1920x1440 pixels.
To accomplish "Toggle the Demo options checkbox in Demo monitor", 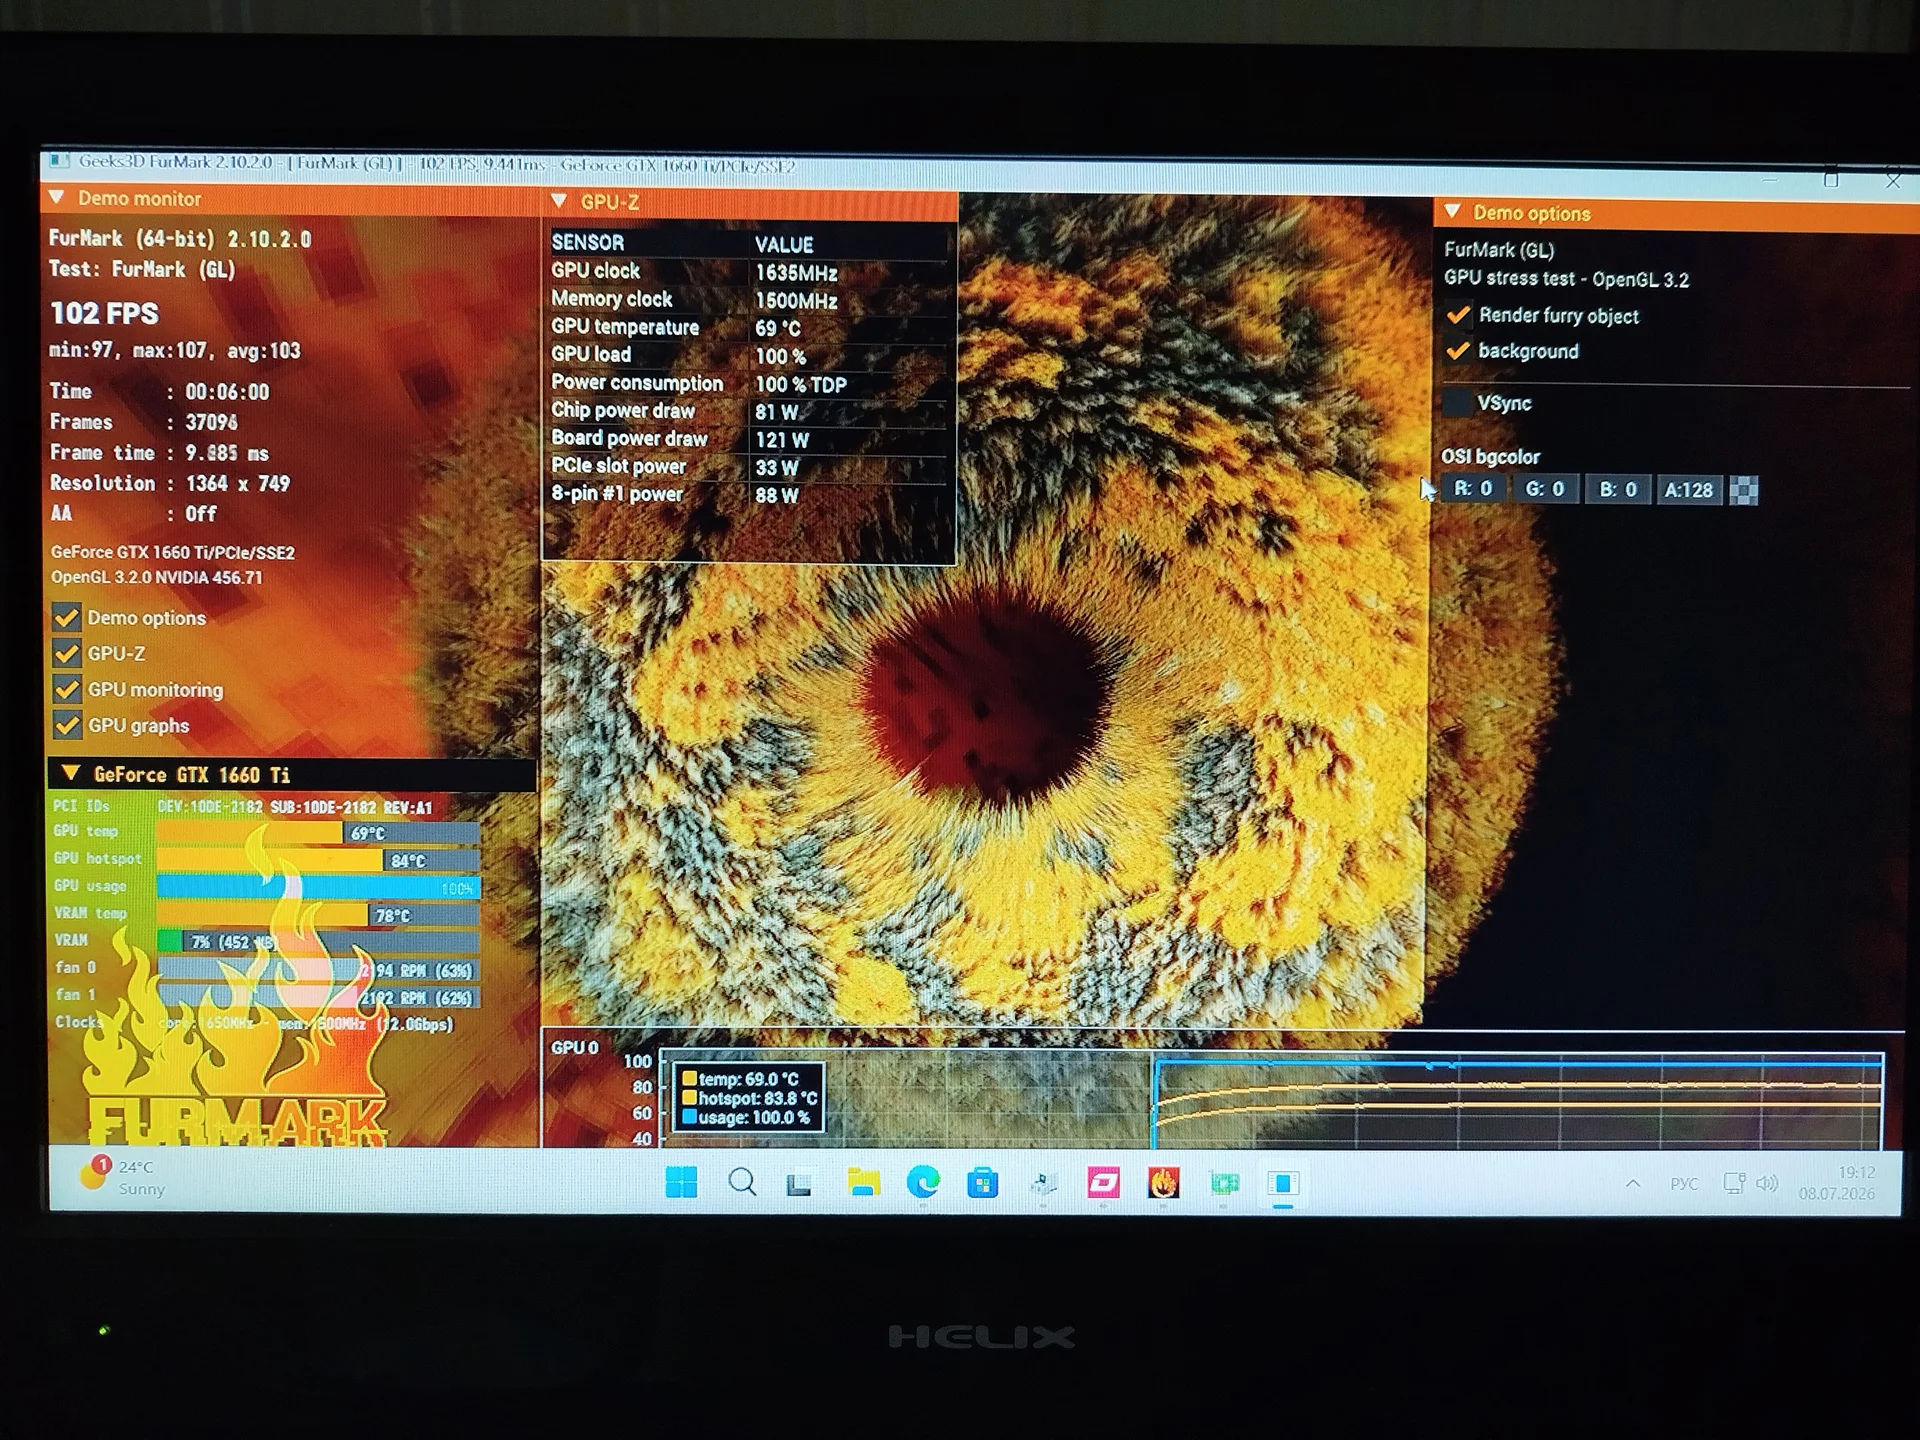I will click(67, 618).
